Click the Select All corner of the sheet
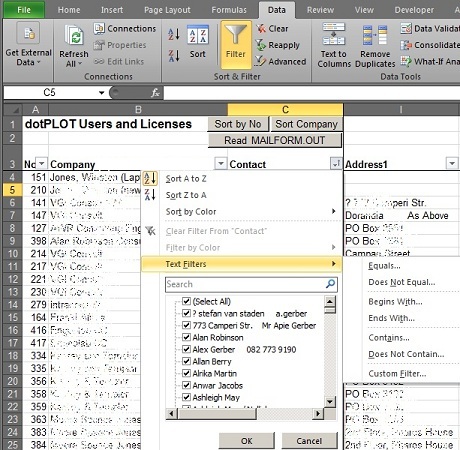The height and width of the screenshot is (450, 460). (13, 109)
